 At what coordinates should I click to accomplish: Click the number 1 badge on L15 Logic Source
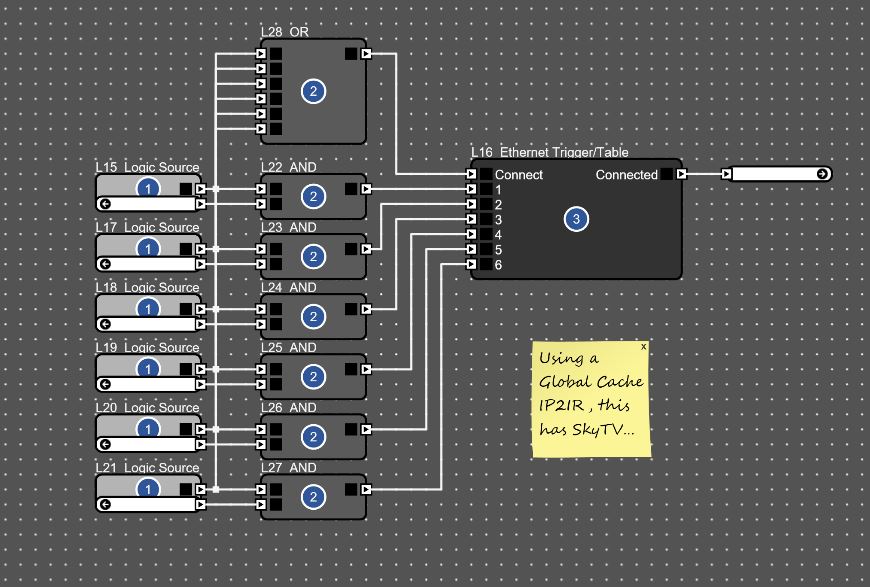coord(148,188)
